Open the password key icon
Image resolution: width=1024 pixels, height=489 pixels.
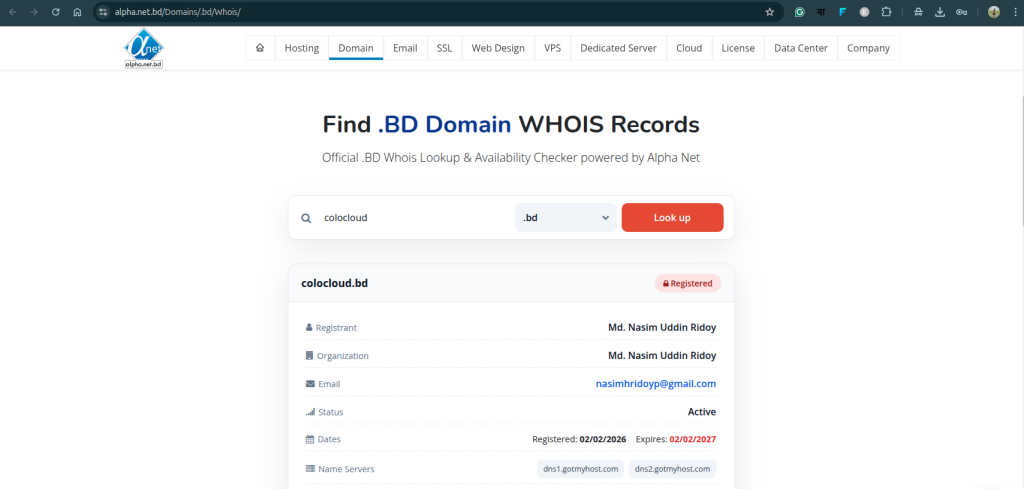point(961,12)
